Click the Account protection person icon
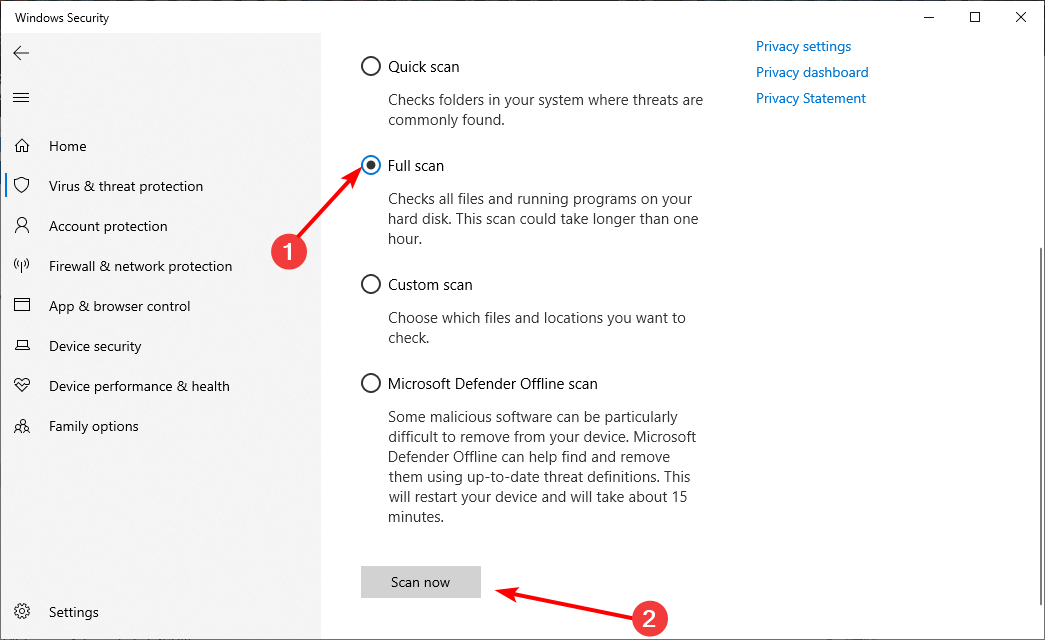This screenshot has height=640, width=1045. [22, 226]
